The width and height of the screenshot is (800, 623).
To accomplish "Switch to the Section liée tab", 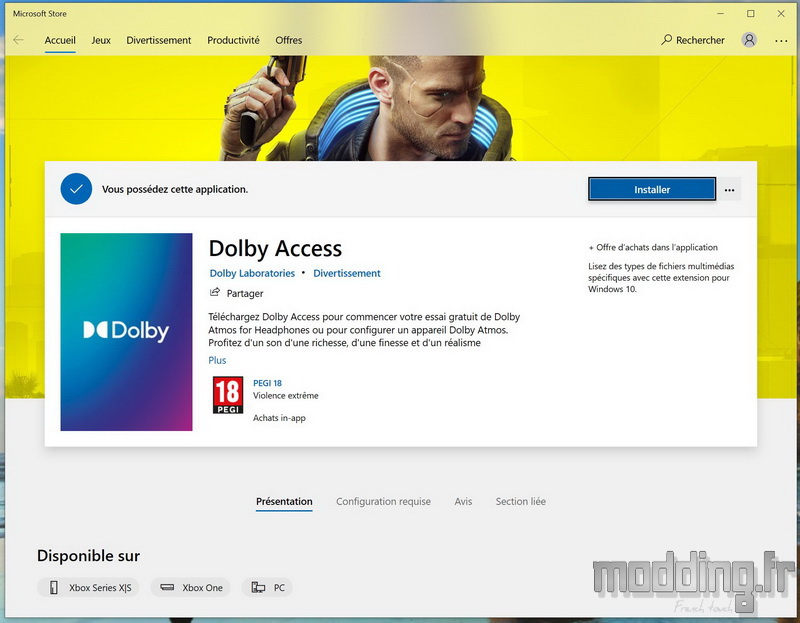I will pos(520,502).
